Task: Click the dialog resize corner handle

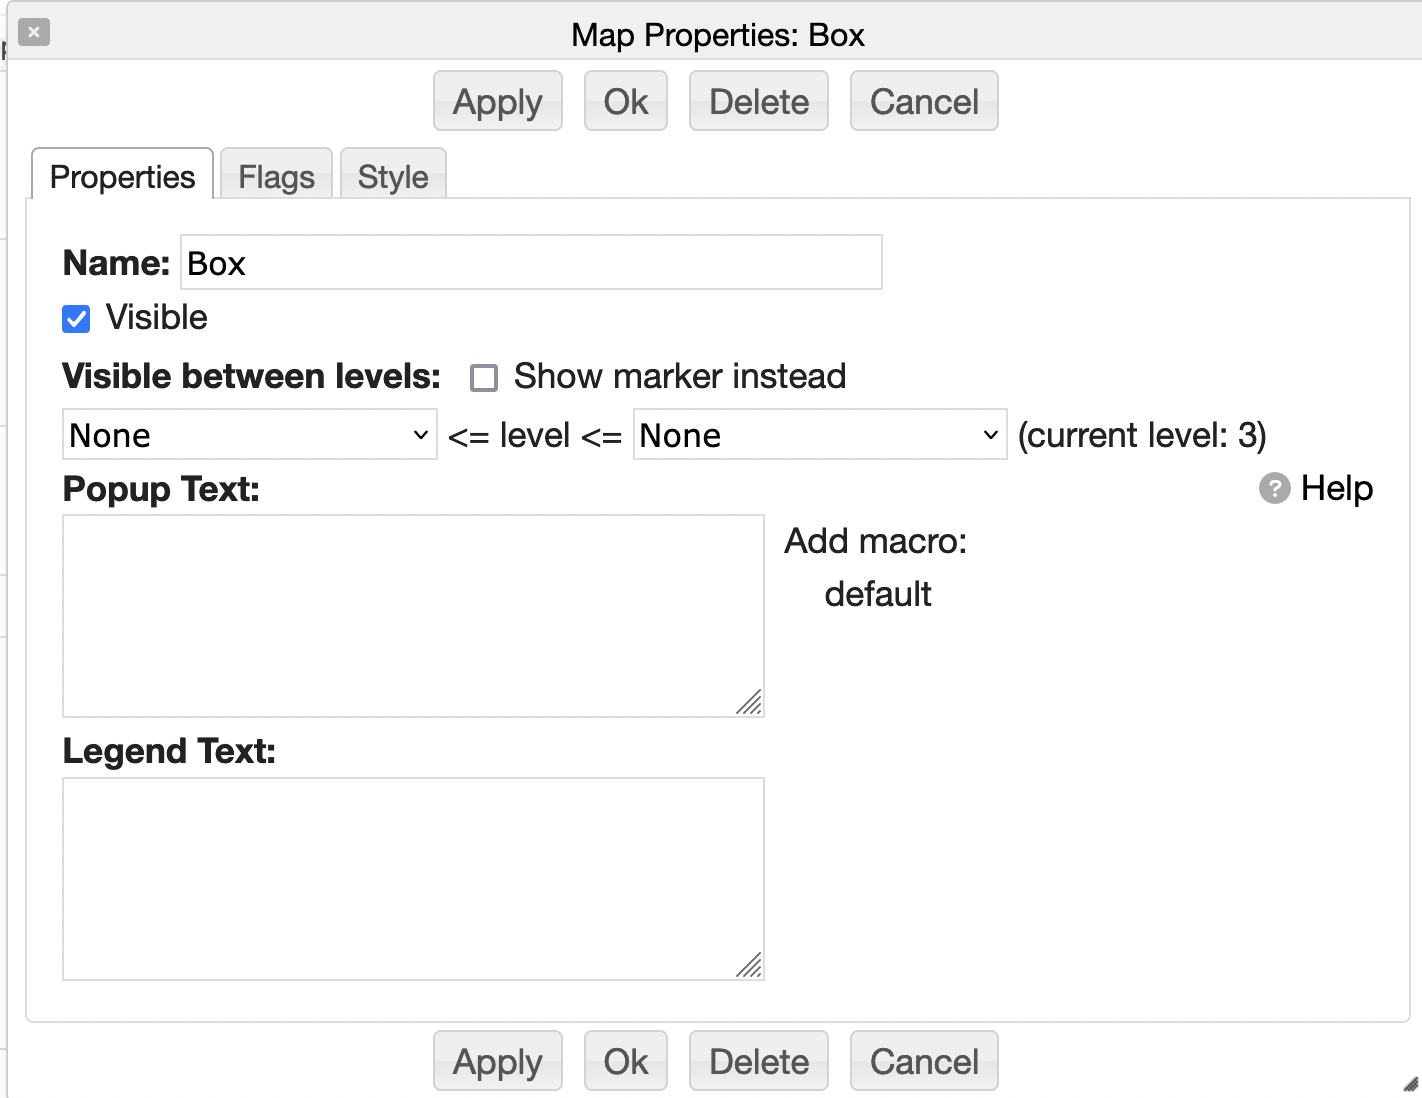Action: (x=1410, y=1084)
